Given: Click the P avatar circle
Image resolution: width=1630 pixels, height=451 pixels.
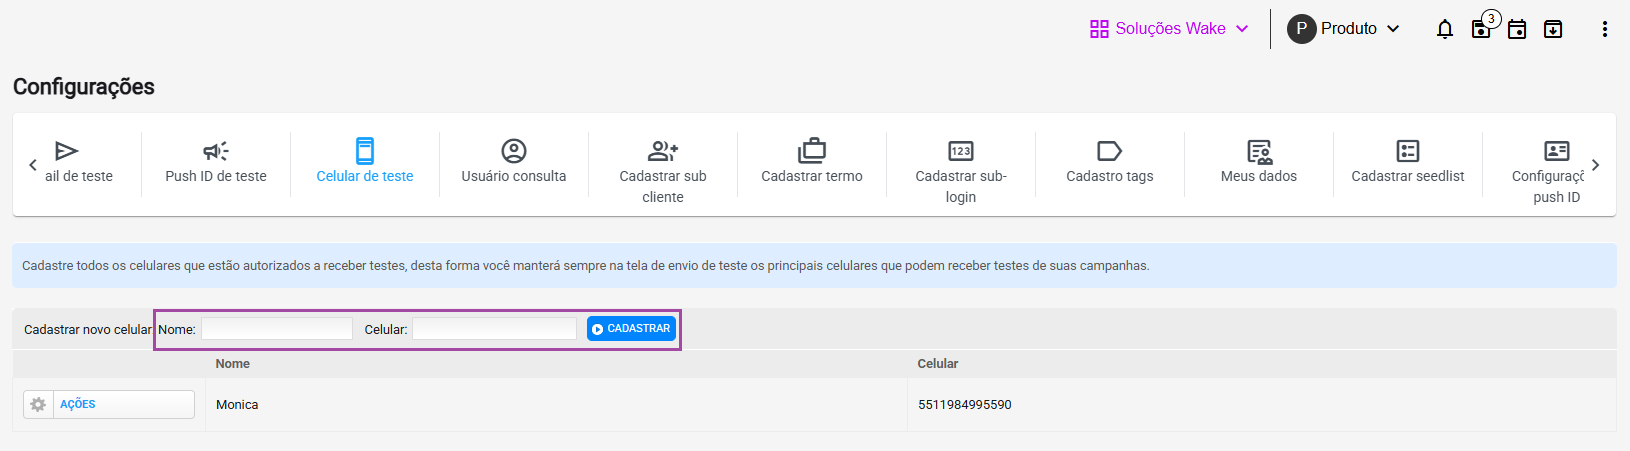Looking at the screenshot, I should click(x=1301, y=29).
